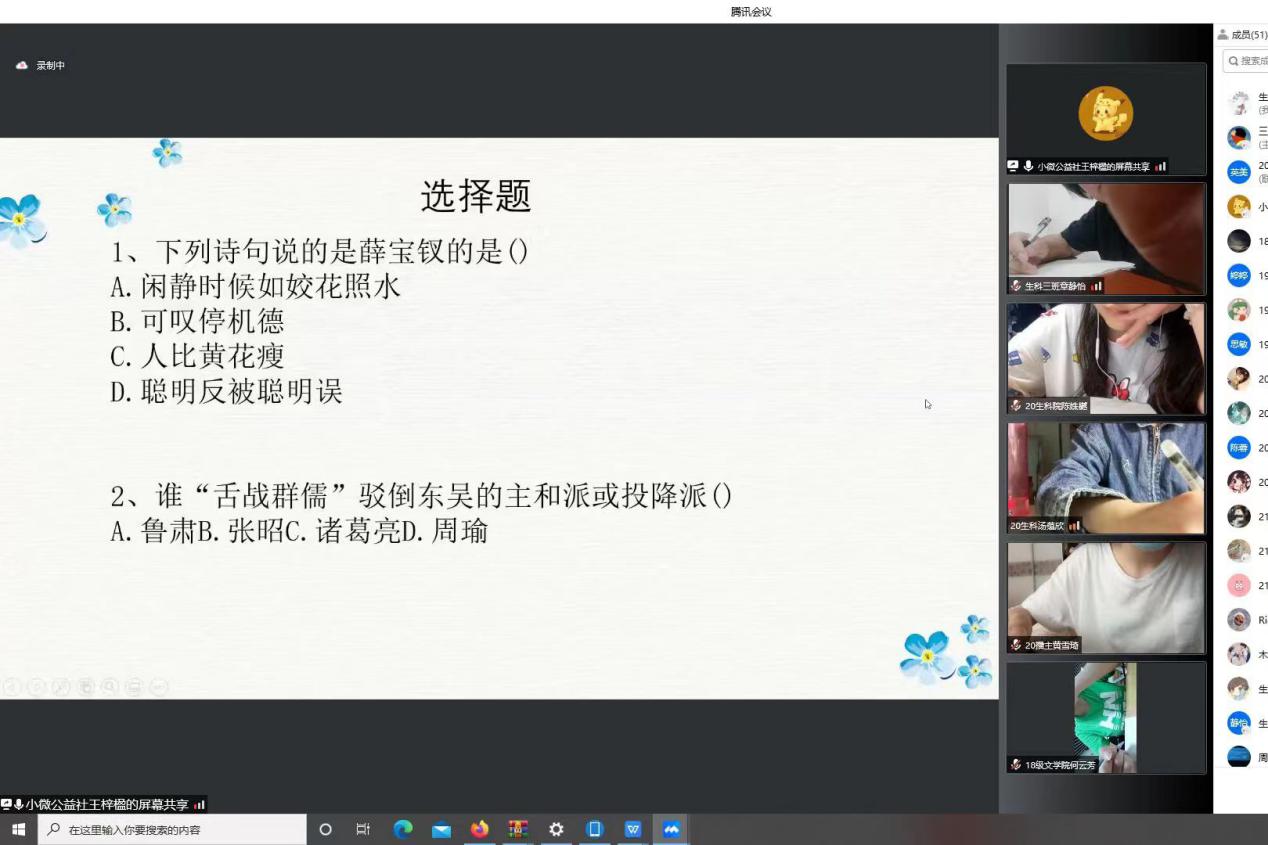Switch to Tencent Meeting taskbar icon
The image size is (1268, 845).
click(671, 830)
